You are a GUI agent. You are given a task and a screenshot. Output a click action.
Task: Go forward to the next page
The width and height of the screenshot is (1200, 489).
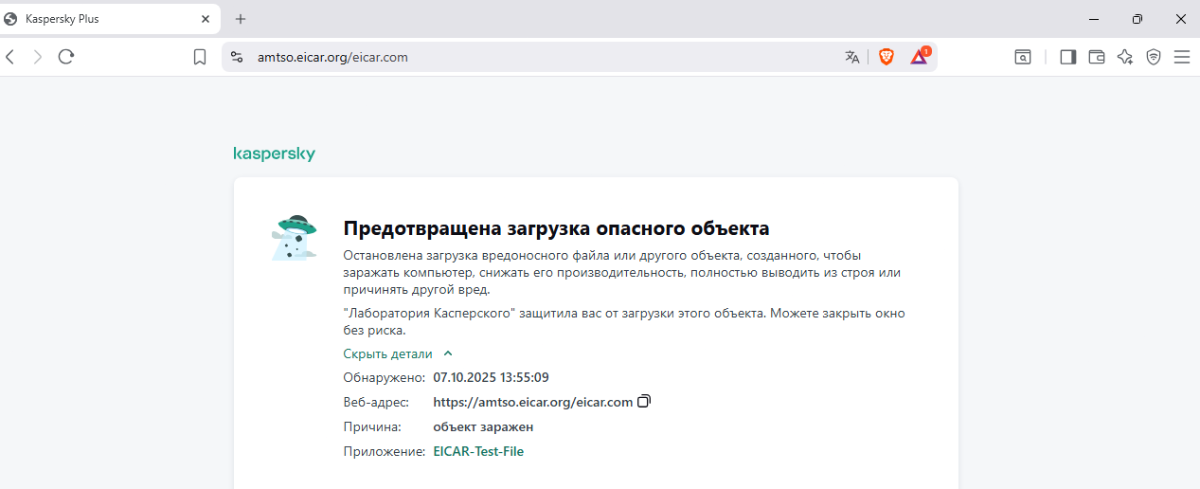tap(38, 57)
